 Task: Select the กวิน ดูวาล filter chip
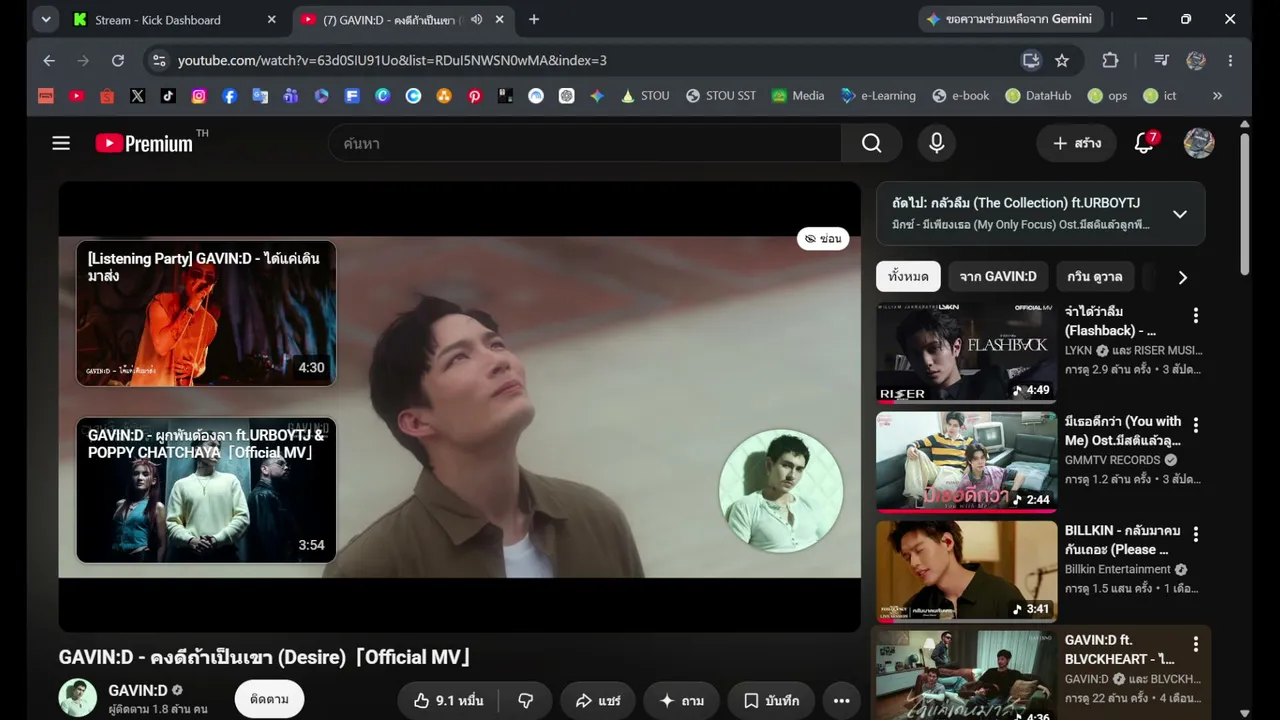click(x=1095, y=277)
